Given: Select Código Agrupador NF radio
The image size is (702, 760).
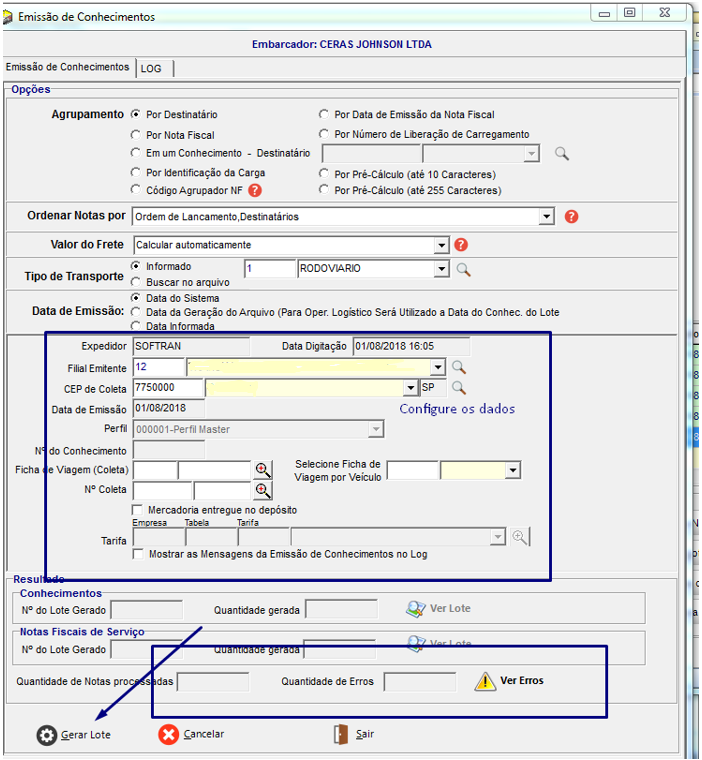Looking at the screenshot, I should [136, 190].
